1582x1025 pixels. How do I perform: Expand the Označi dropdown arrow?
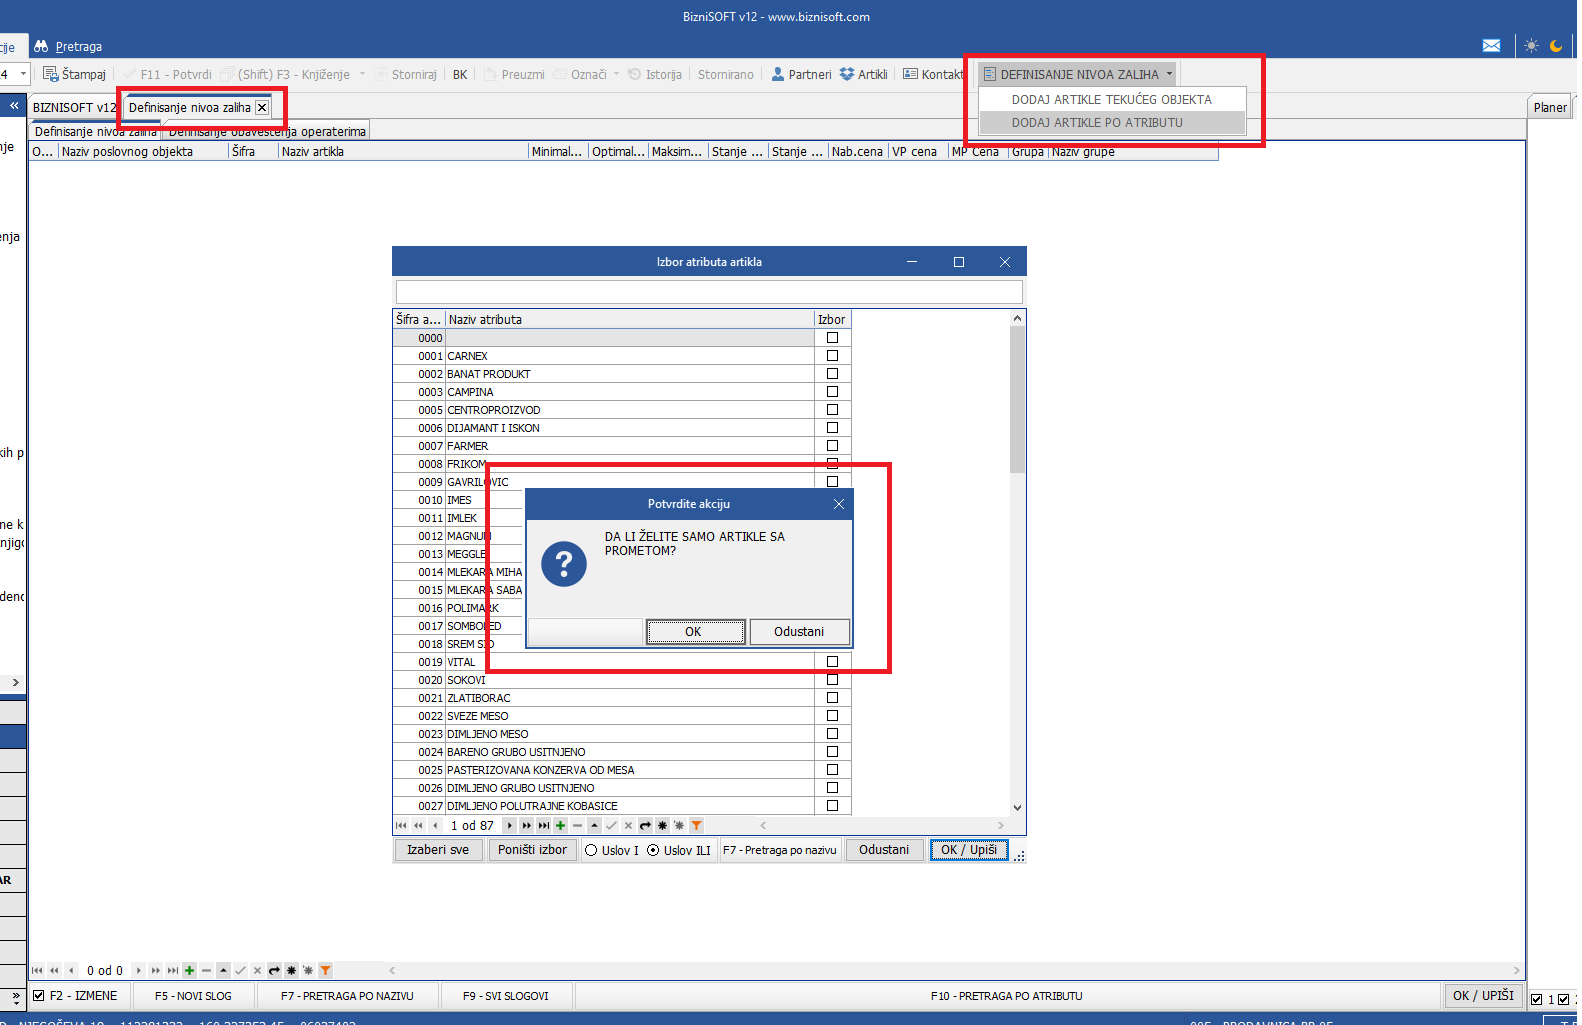(x=616, y=74)
